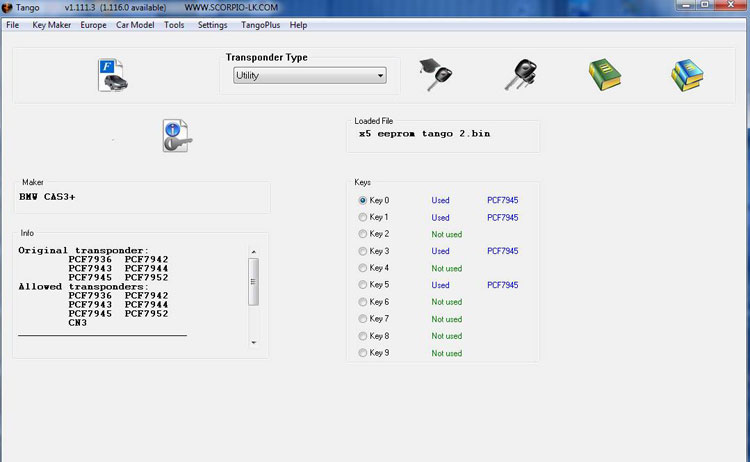
Task: Click the loaded file name x5 eeprom tango 2.bin
Action: point(424,134)
